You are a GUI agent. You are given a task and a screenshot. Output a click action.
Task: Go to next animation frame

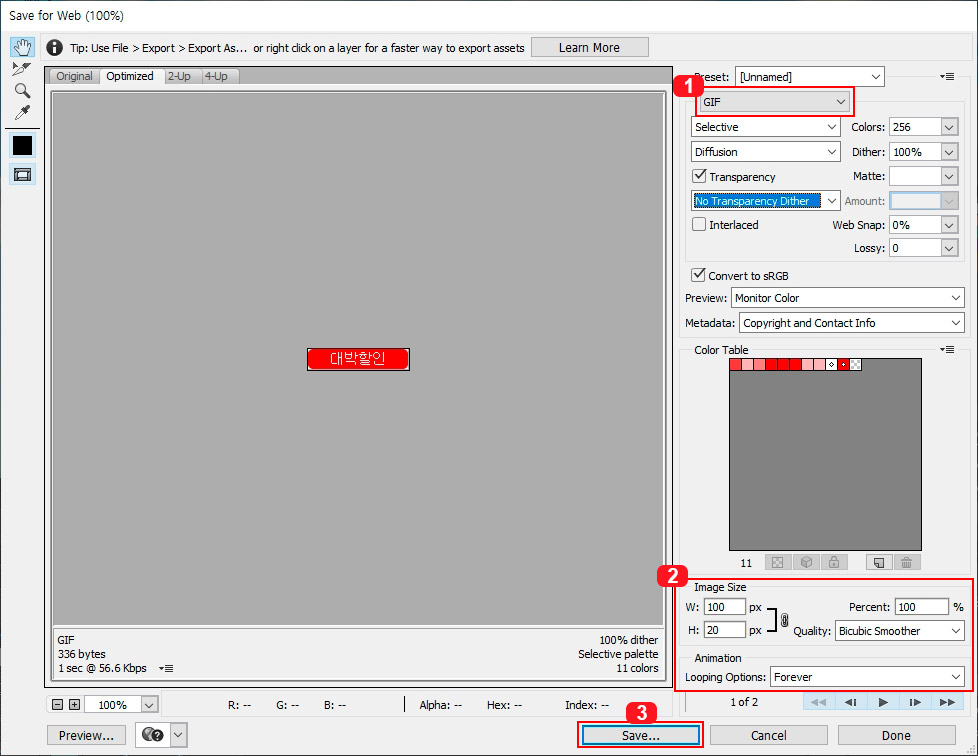tap(915, 702)
